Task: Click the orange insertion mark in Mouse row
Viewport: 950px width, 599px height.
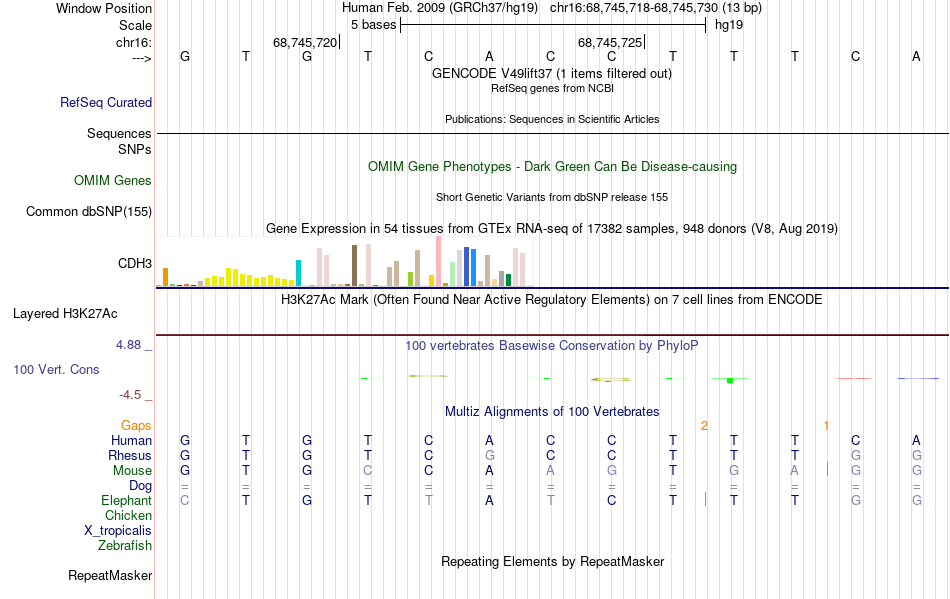Action: pyautogui.click(x=827, y=469)
